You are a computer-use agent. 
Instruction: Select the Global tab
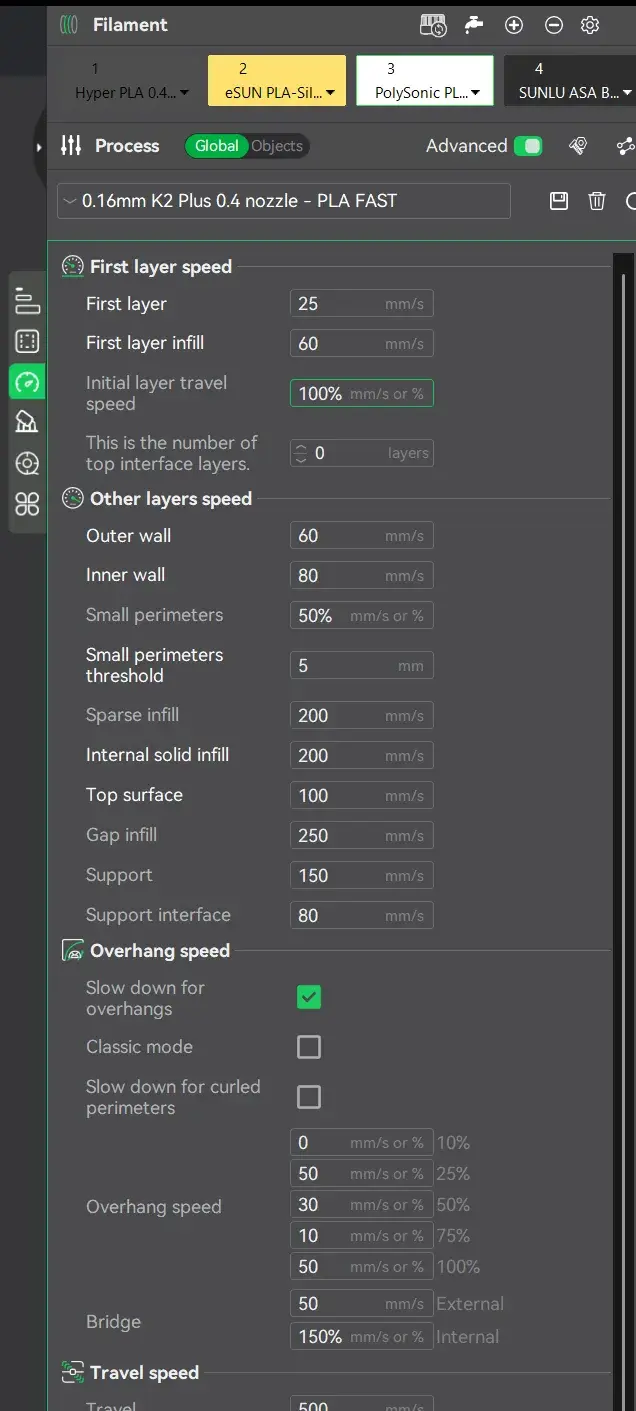click(217, 146)
